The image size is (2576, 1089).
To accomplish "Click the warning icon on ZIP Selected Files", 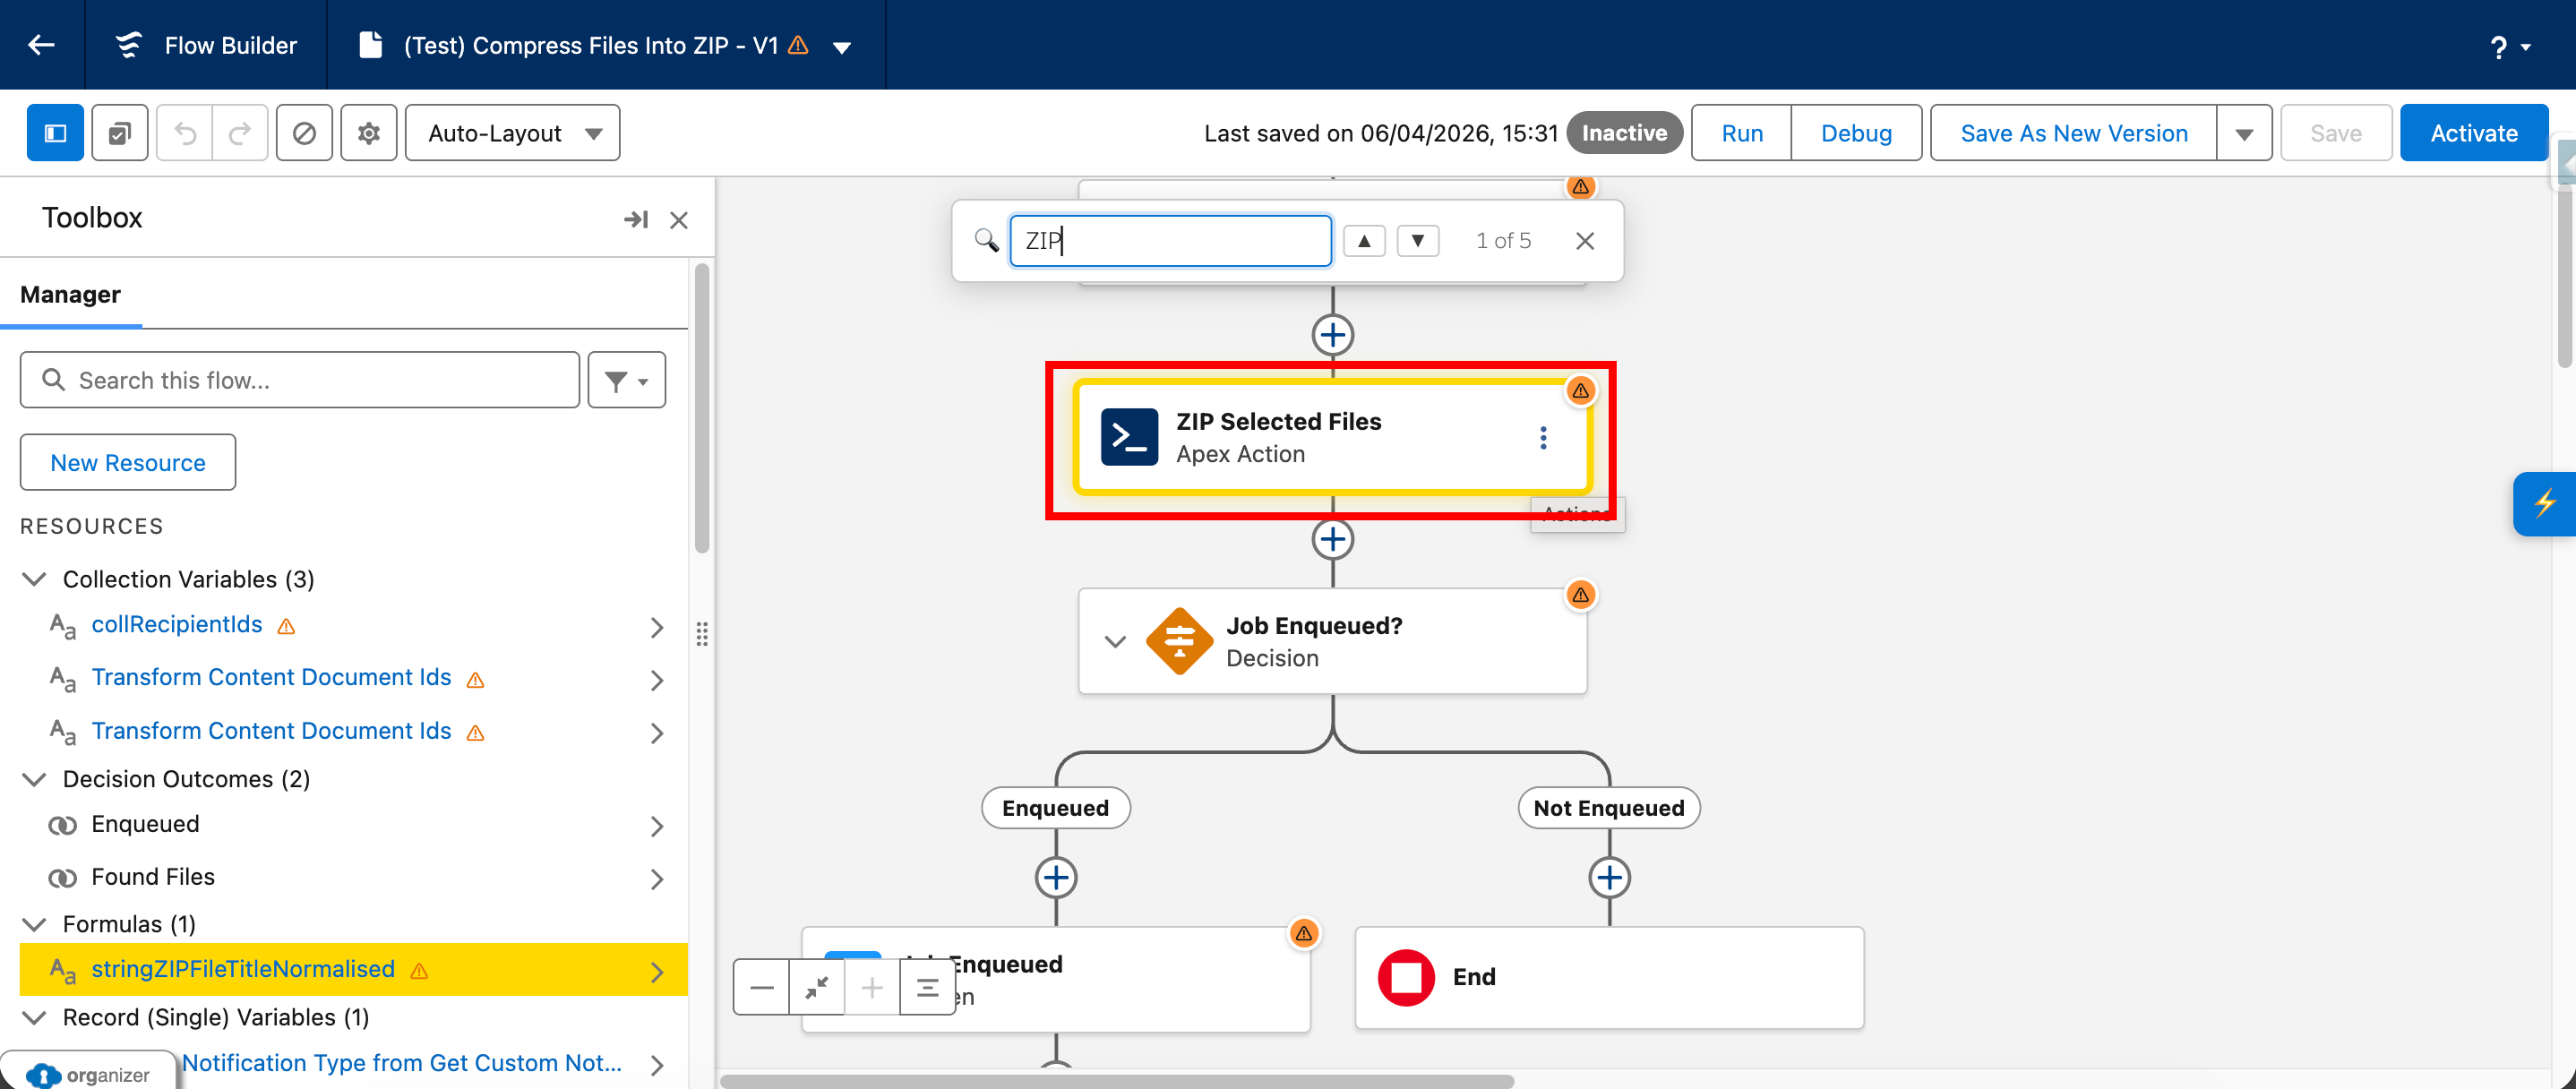I will pos(1580,391).
